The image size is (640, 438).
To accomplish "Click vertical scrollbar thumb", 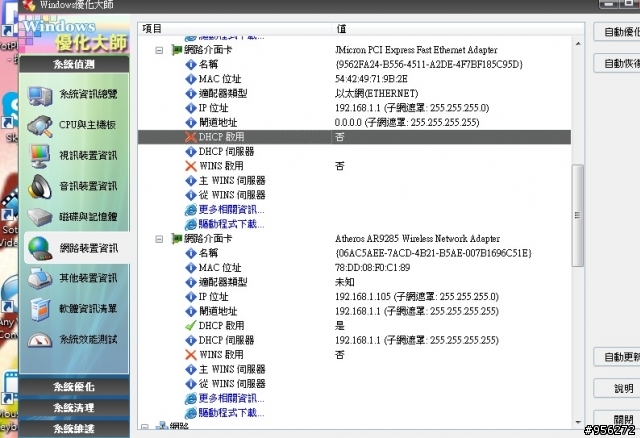I will [578, 216].
